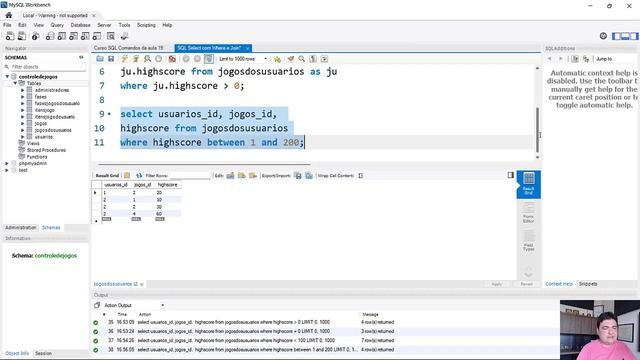Close the SQL Select com Where e Join tab
Viewport: 640px width, 360px height.
(247, 48)
